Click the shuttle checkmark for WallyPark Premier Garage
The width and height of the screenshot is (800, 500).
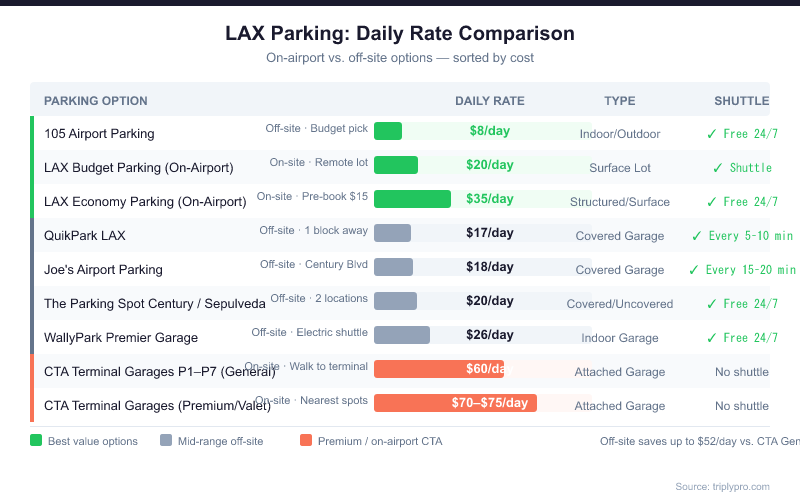(712, 338)
